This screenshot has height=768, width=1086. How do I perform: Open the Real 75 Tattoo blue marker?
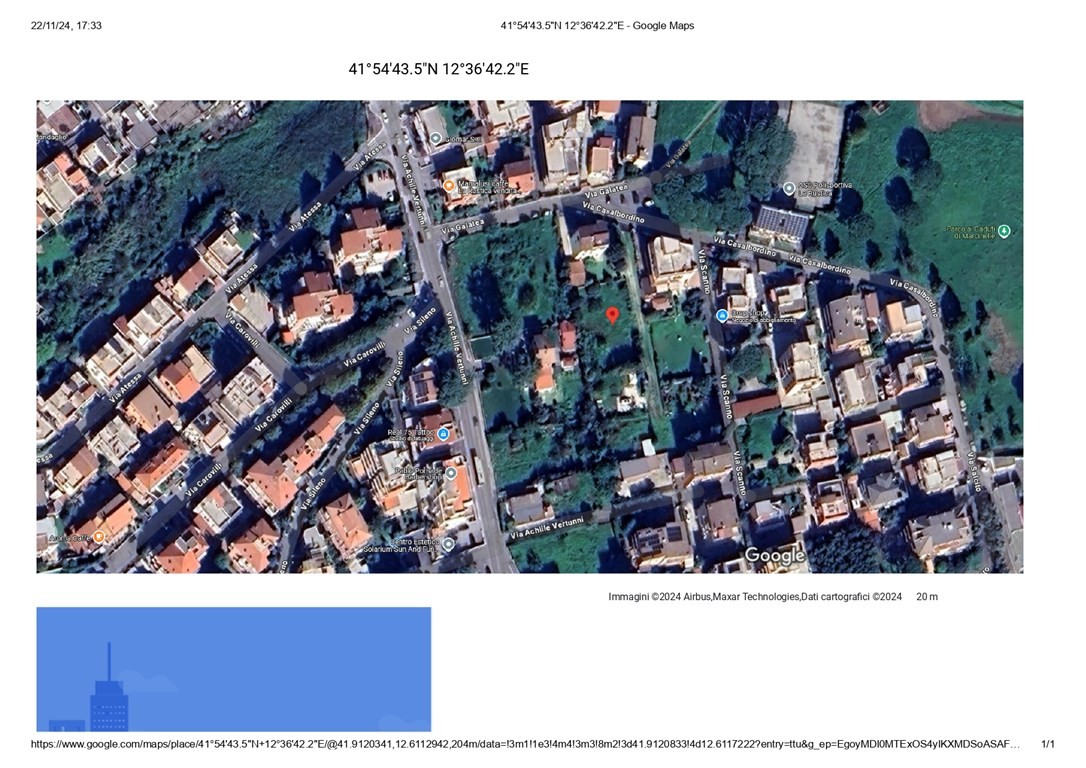[443, 434]
